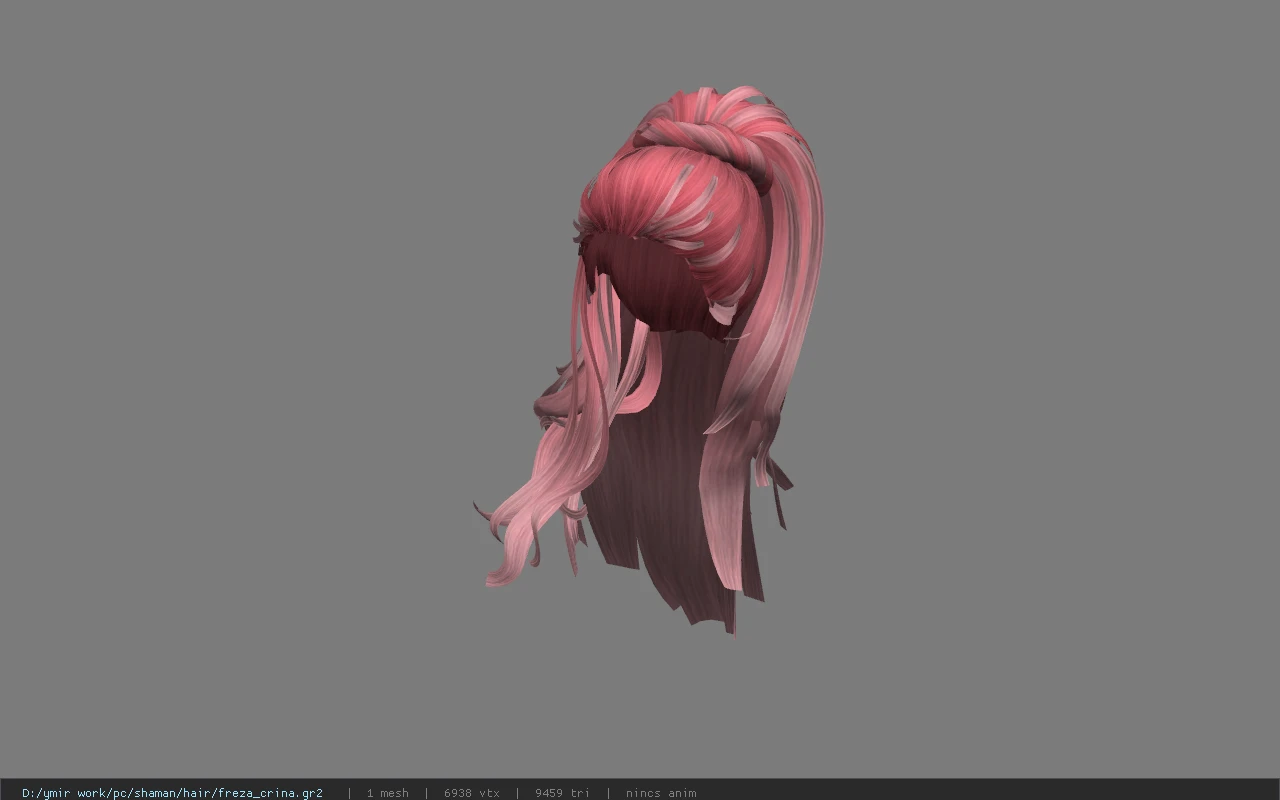Click the '1 mesh' status entry
Image resolution: width=1280 pixels, height=800 pixels.
387,793
